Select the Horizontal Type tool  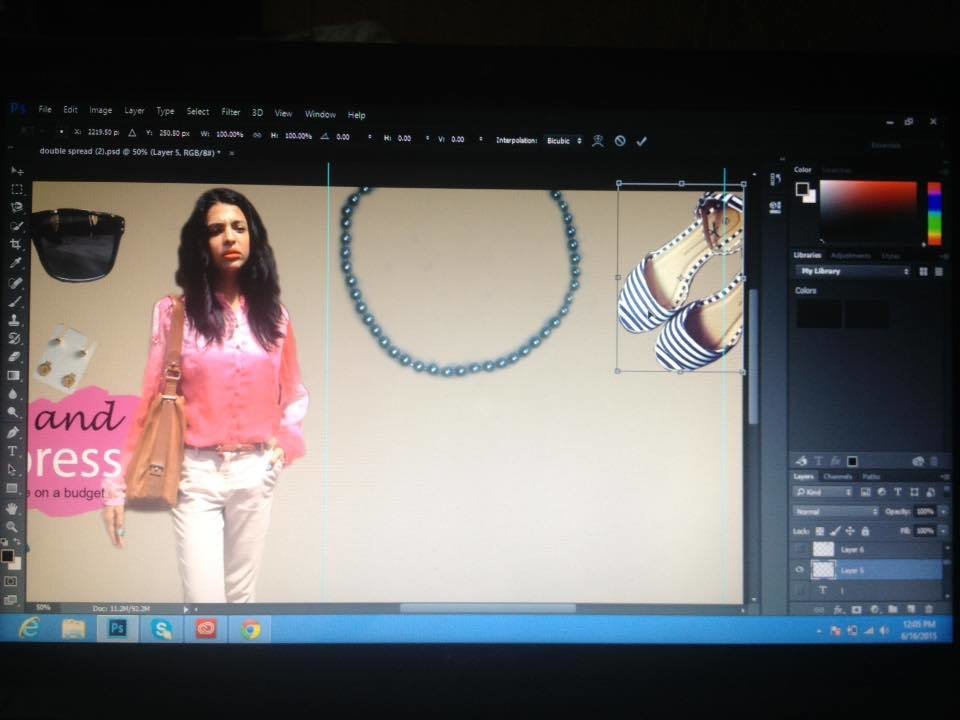tap(12, 451)
